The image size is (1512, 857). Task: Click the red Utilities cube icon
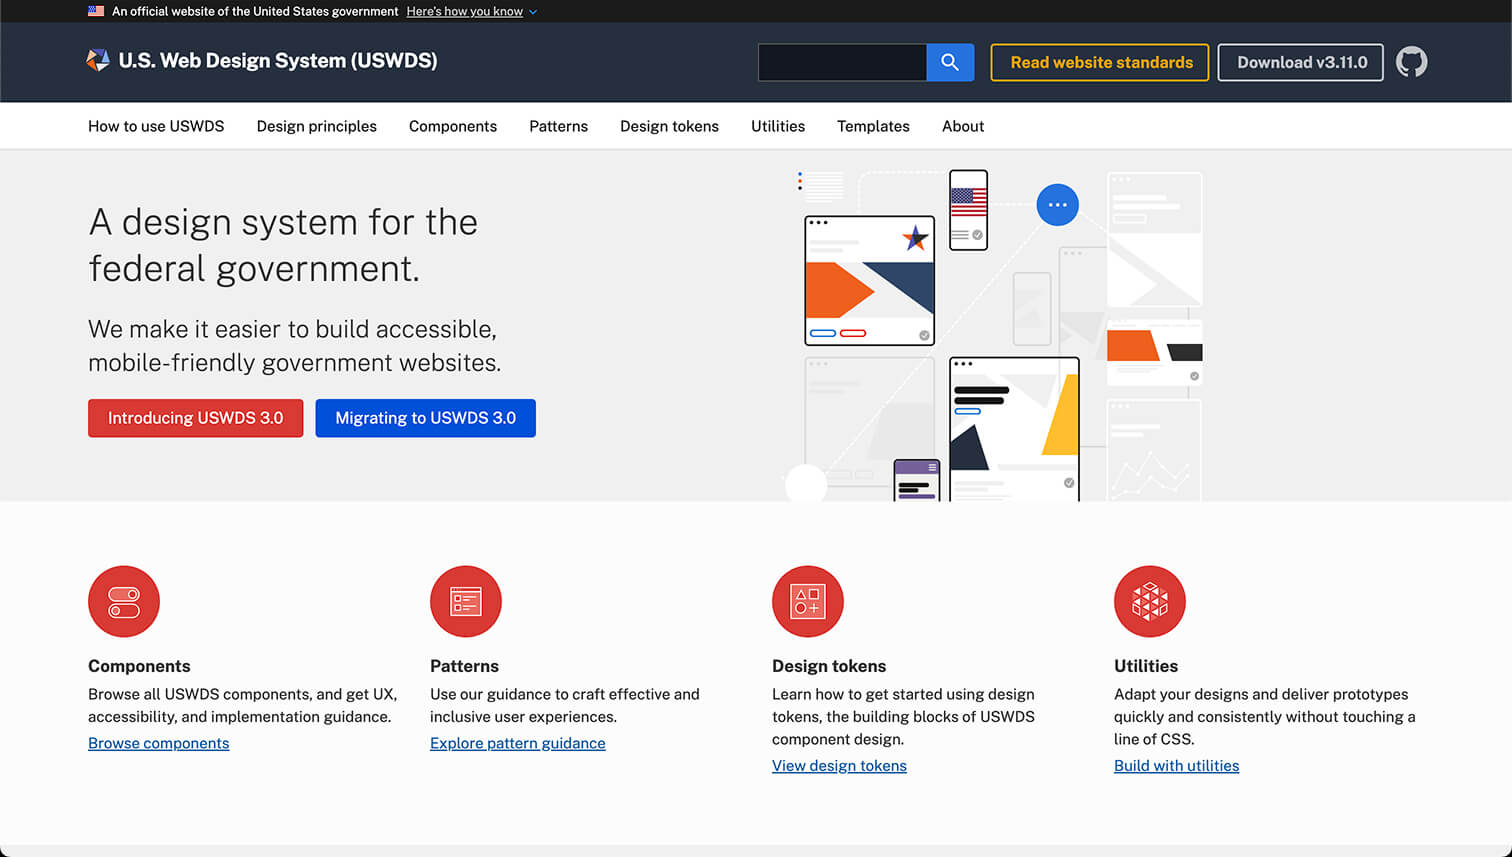(x=1150, y=601)
